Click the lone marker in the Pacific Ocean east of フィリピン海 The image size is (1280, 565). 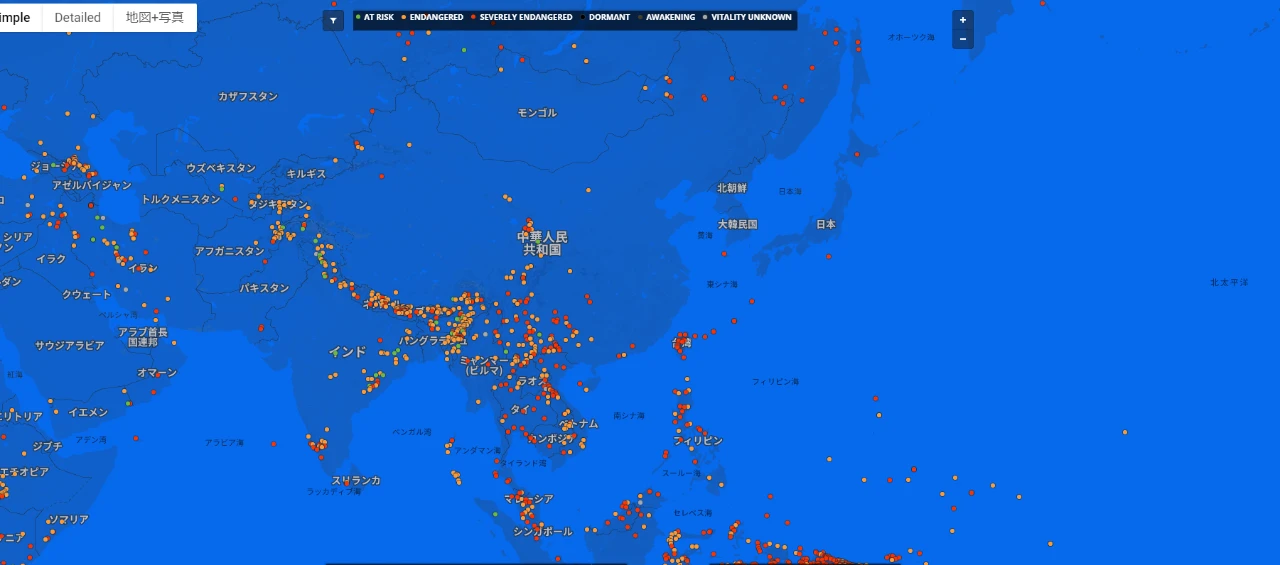tap(1125, 432)
